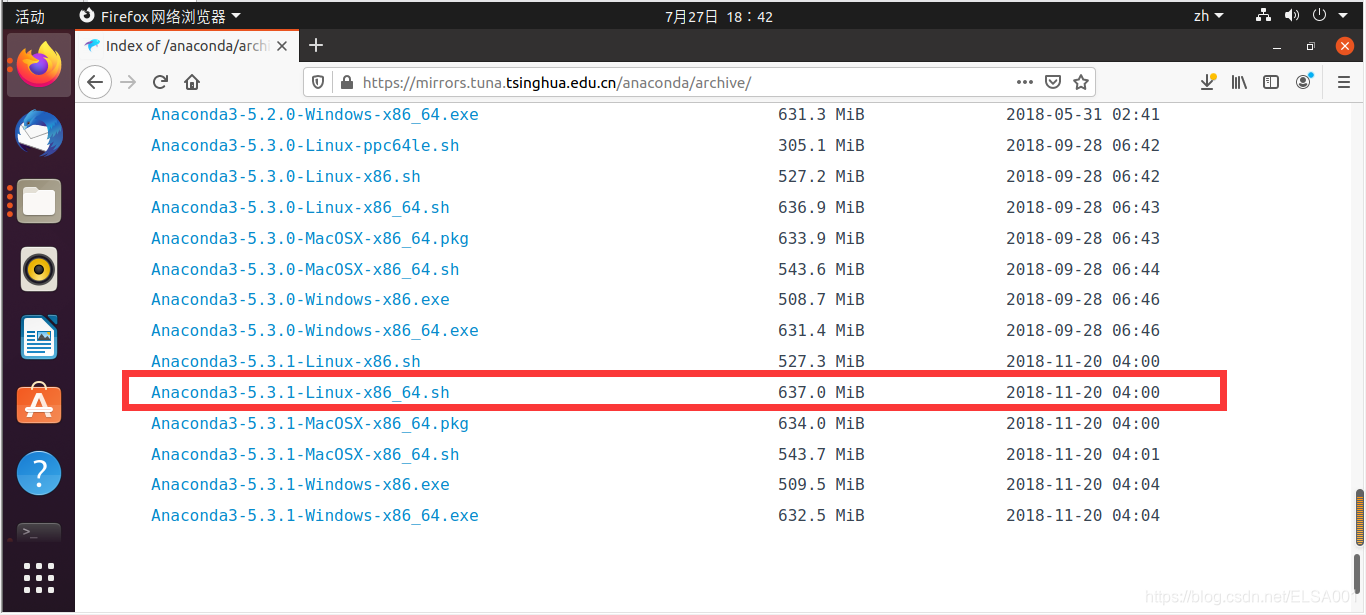1366x615 pixels.
Task: Reload the current page
Action: coord(160,82)
